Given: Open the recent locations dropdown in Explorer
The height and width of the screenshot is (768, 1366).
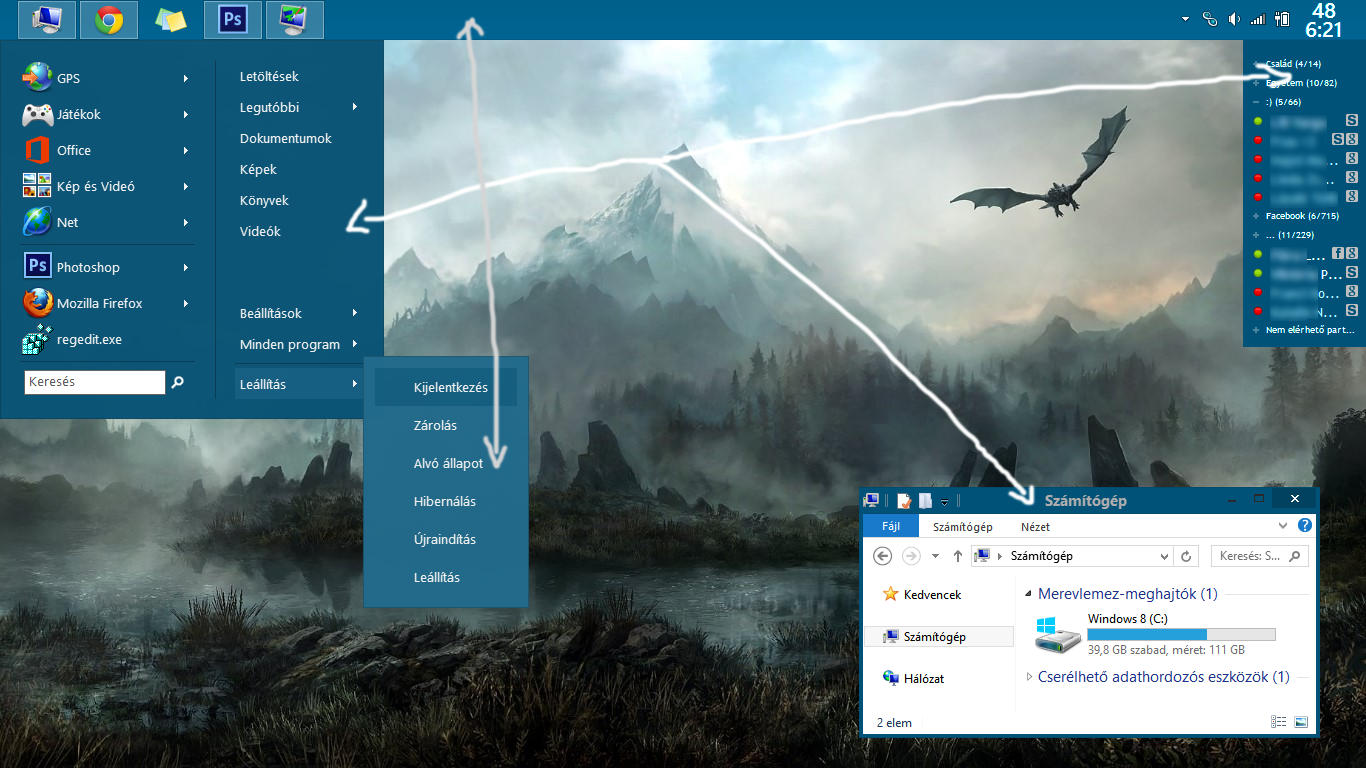Looking at the screenshot, I should [x=935, y=556].
